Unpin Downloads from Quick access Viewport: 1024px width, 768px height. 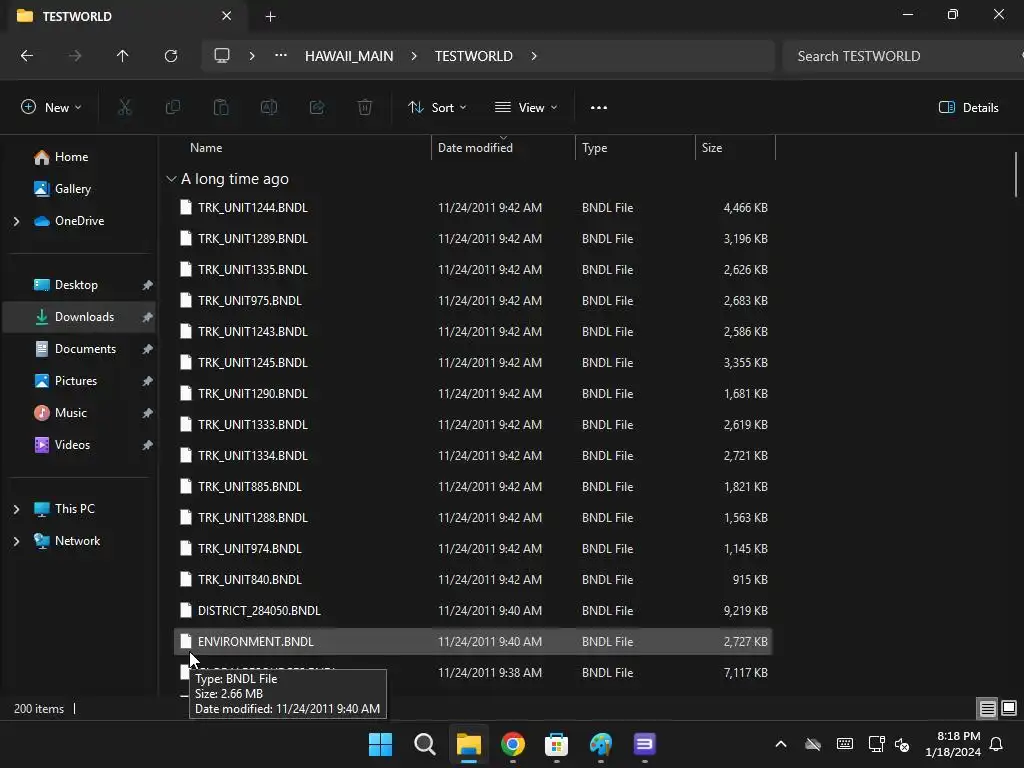click(148, 317)
